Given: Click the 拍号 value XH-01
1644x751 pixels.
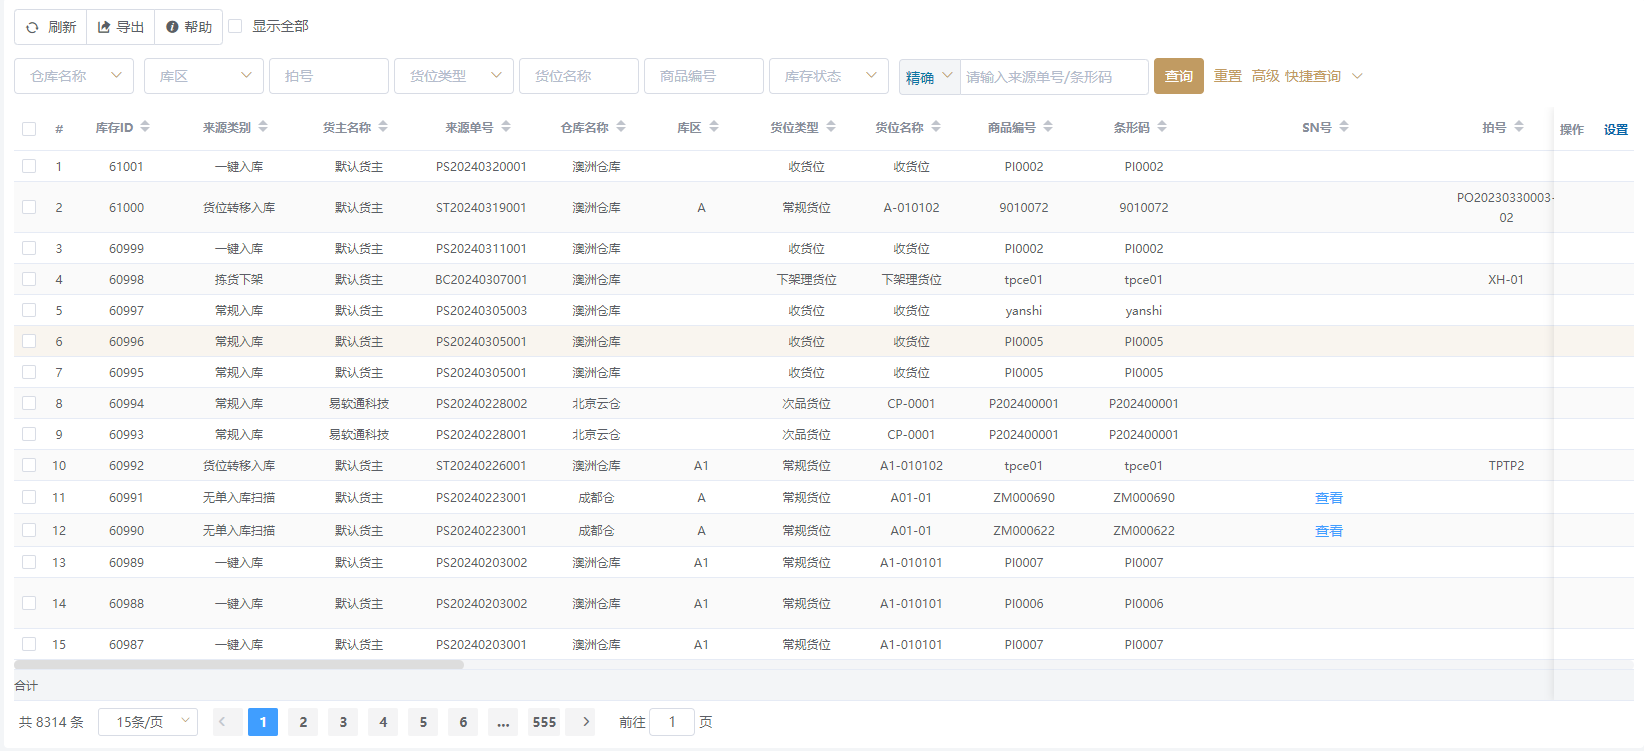Looking at the screenshot, I should tap(1506, 279).
